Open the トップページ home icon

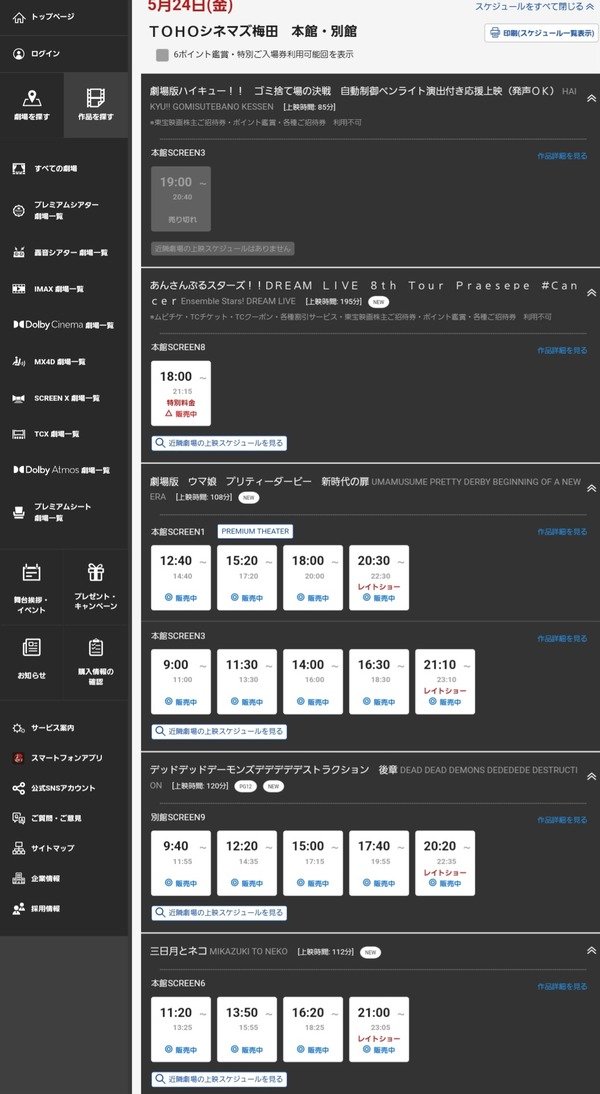point(19,17)
